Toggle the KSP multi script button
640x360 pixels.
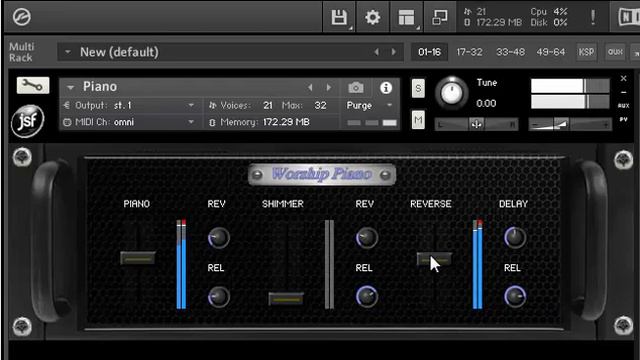586,52
